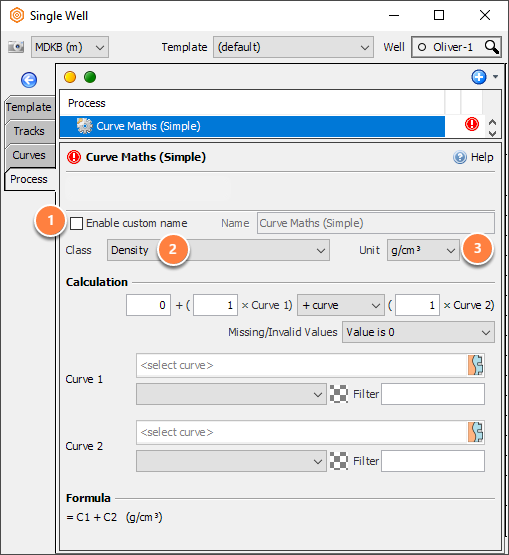Open the Curve 2 curve picker icon

(x=475, y=432)
